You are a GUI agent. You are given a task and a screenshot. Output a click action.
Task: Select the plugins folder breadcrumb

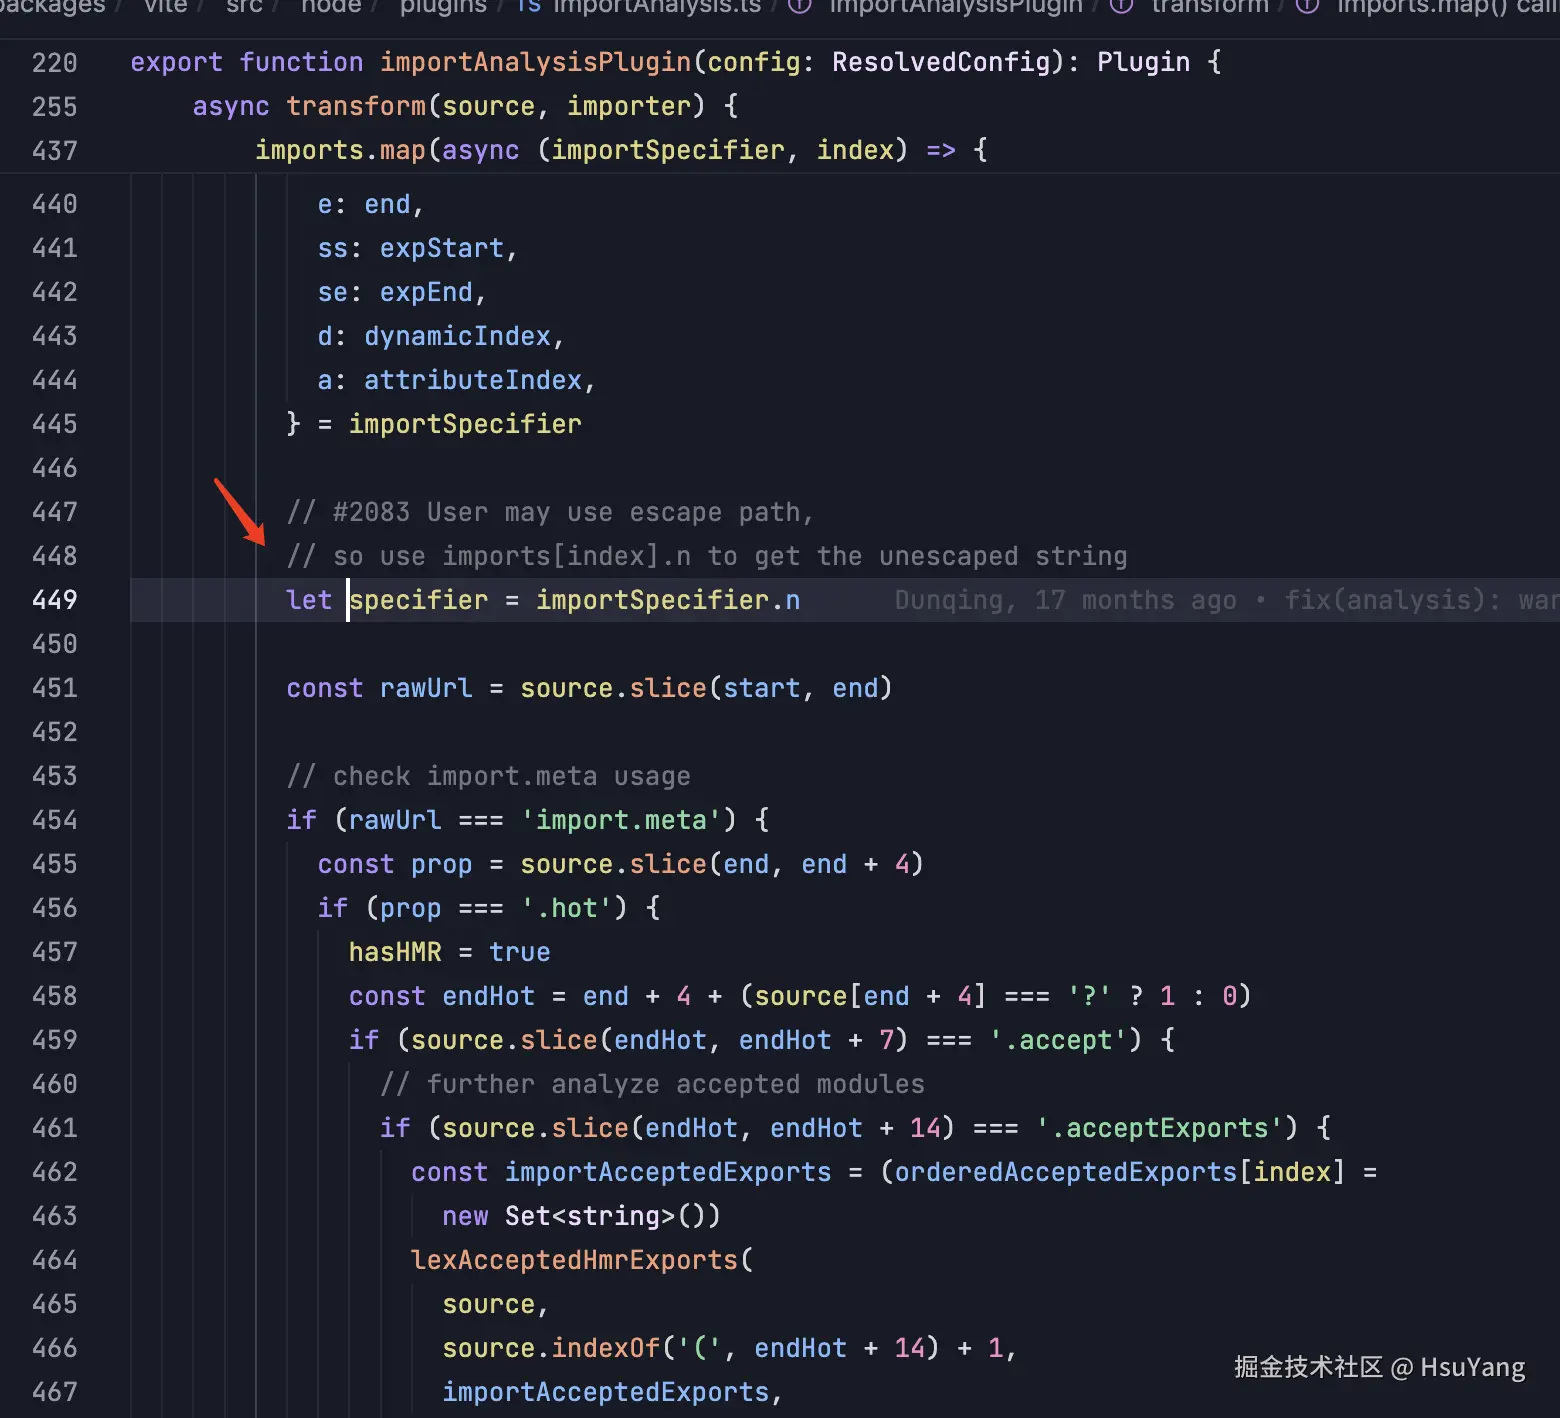(x=443, y=7)
